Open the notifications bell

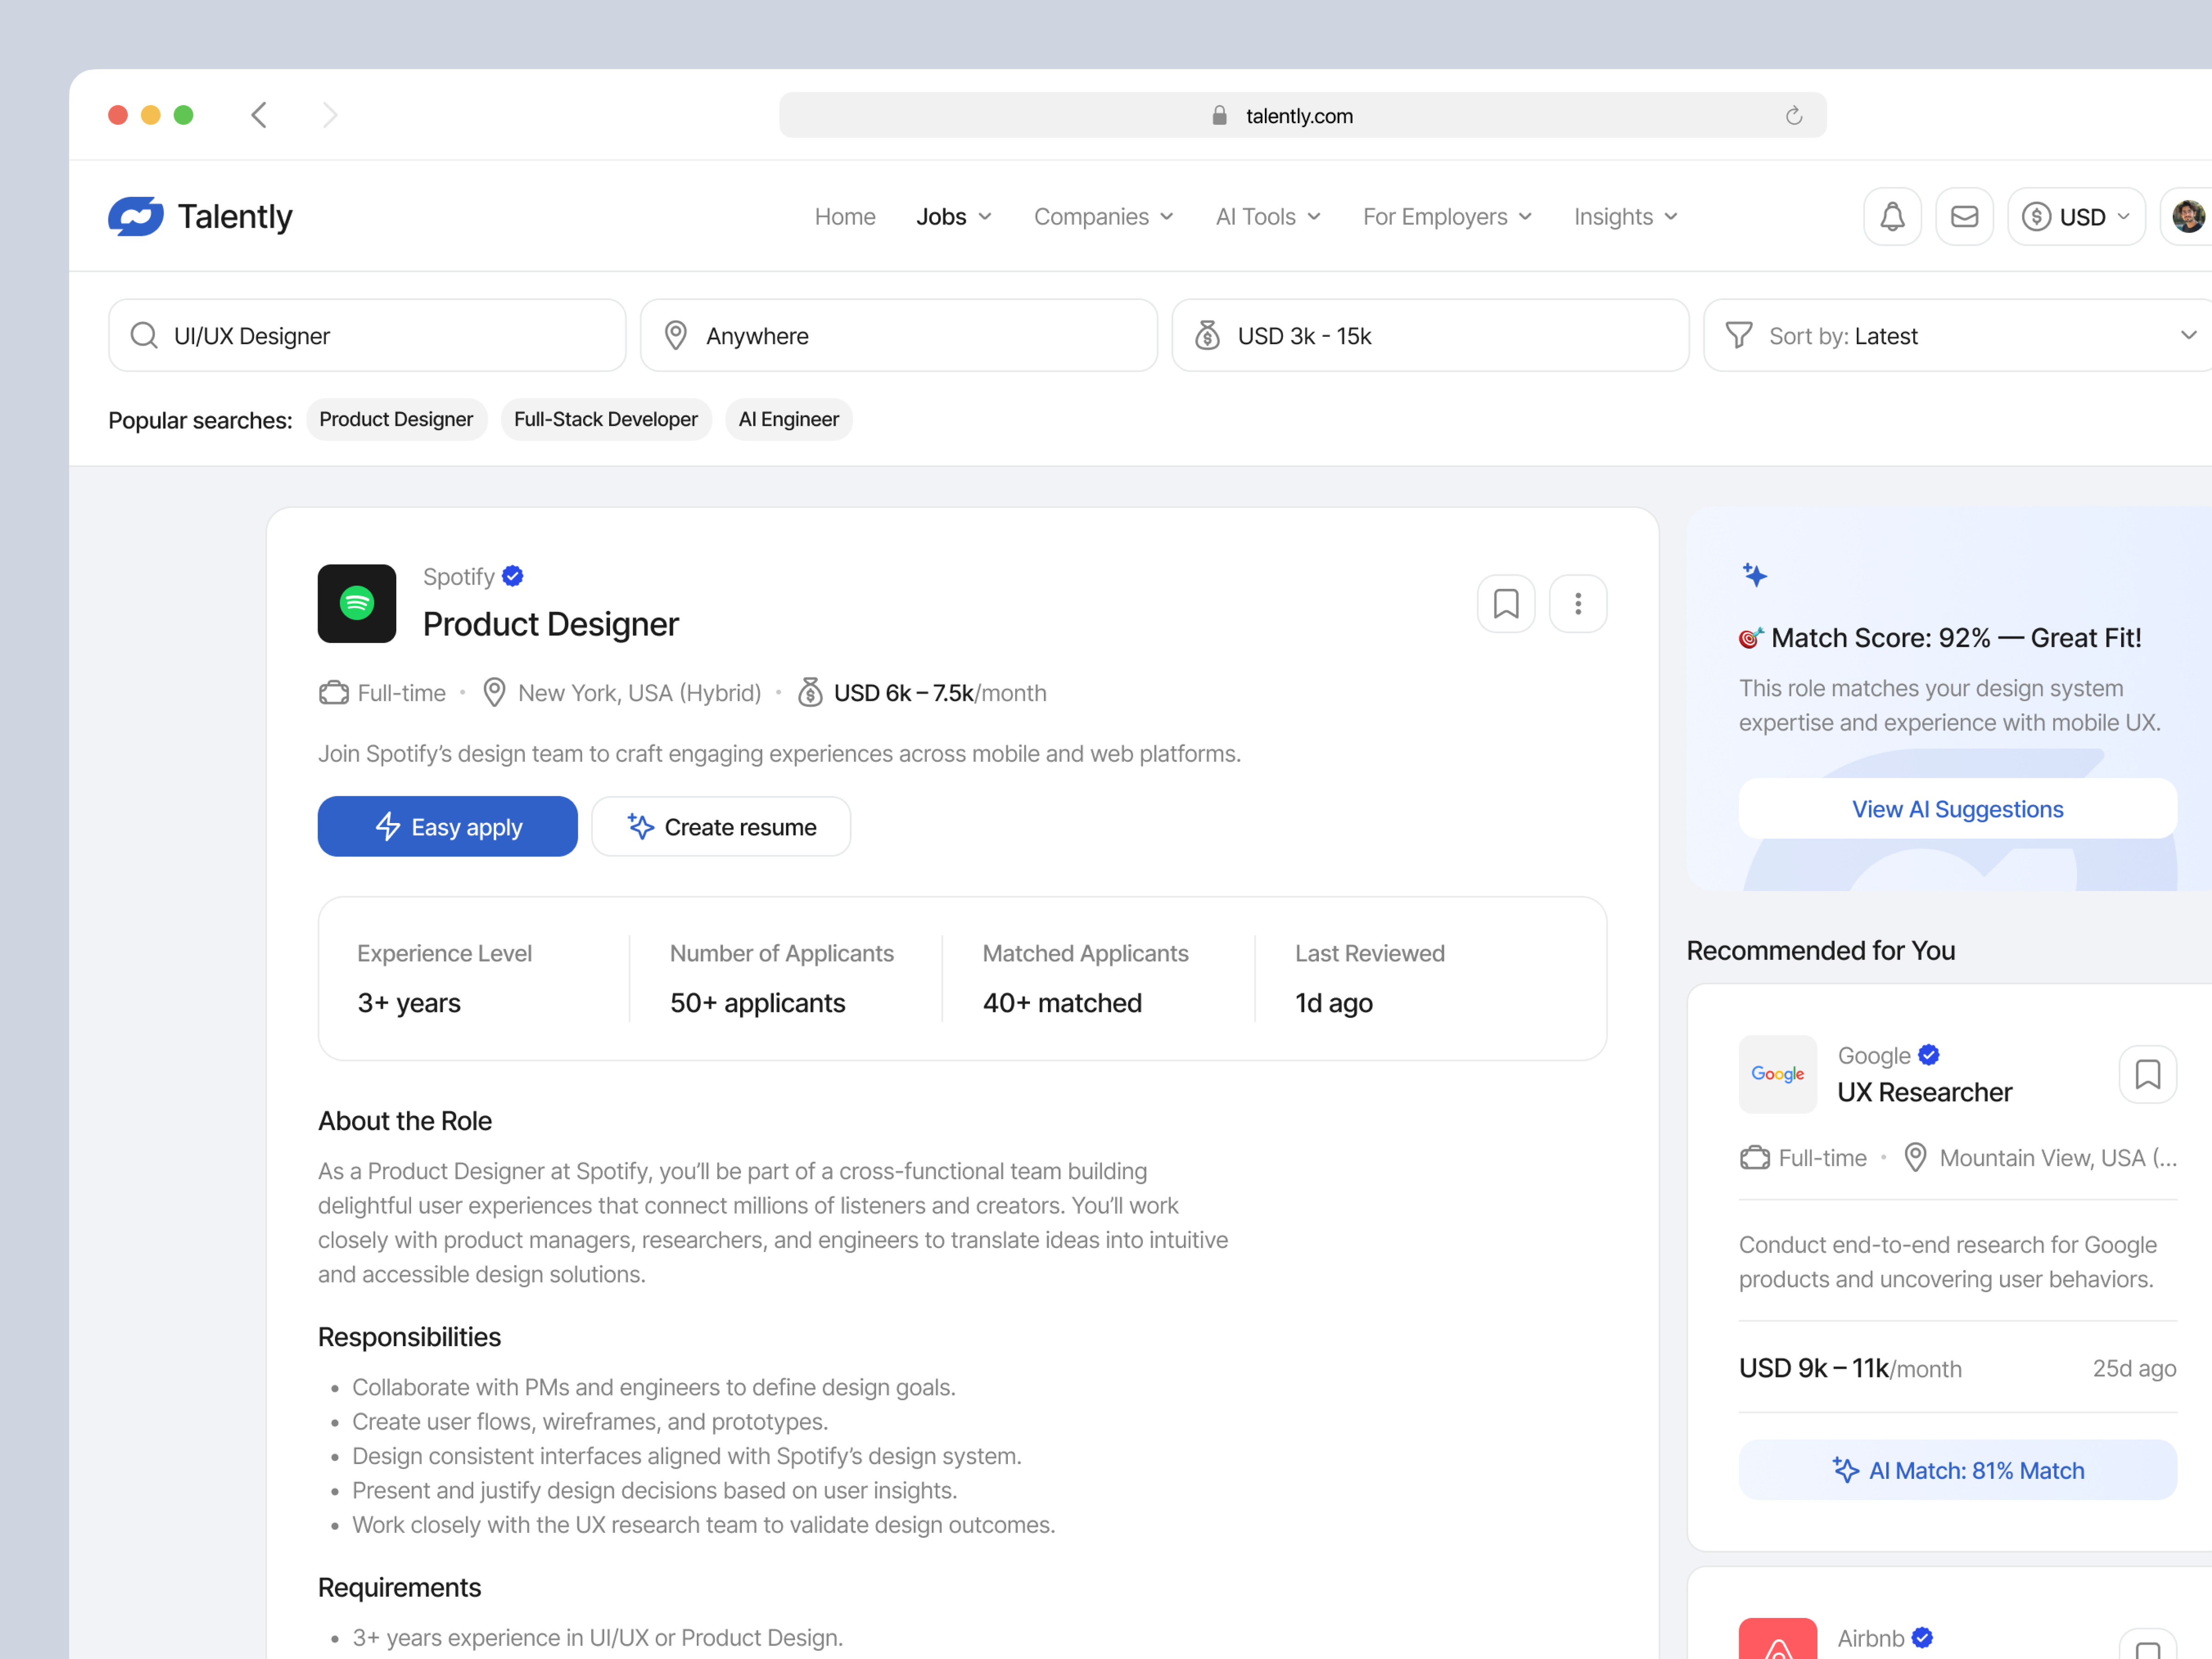pos(1892,216)
